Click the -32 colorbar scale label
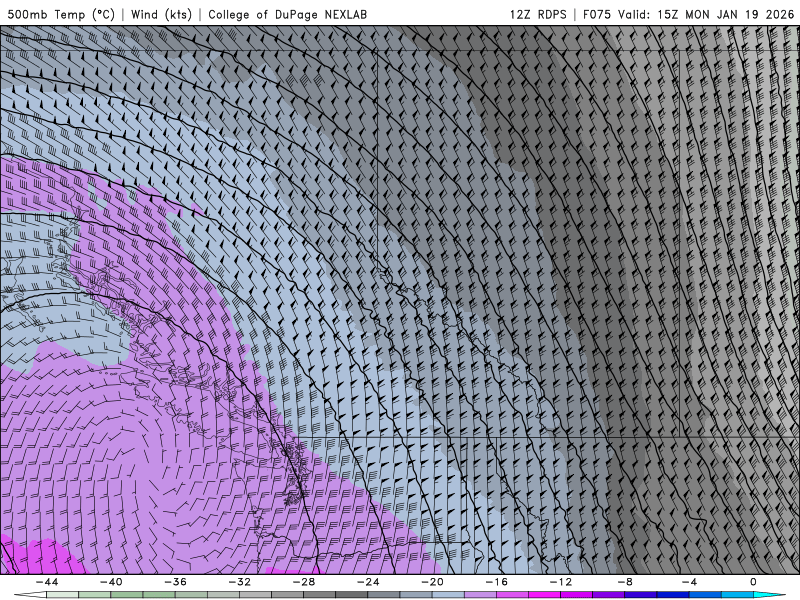800x600 pixels. point(240,582)
